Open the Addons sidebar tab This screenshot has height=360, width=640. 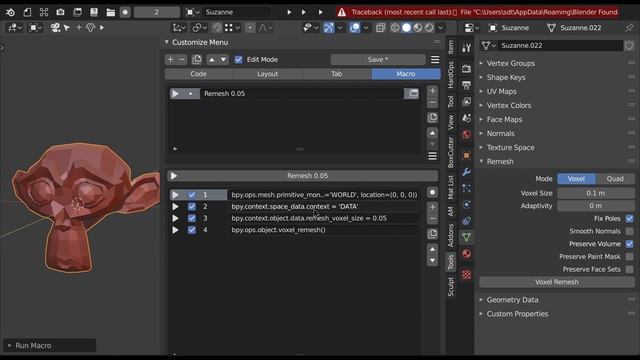451,236
